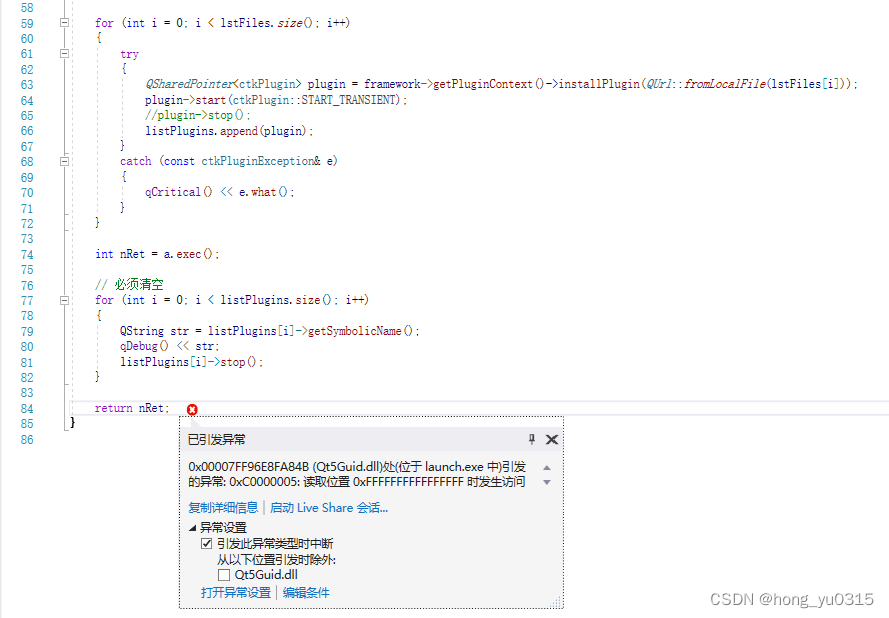Click exception popup title text

(217, 439)
